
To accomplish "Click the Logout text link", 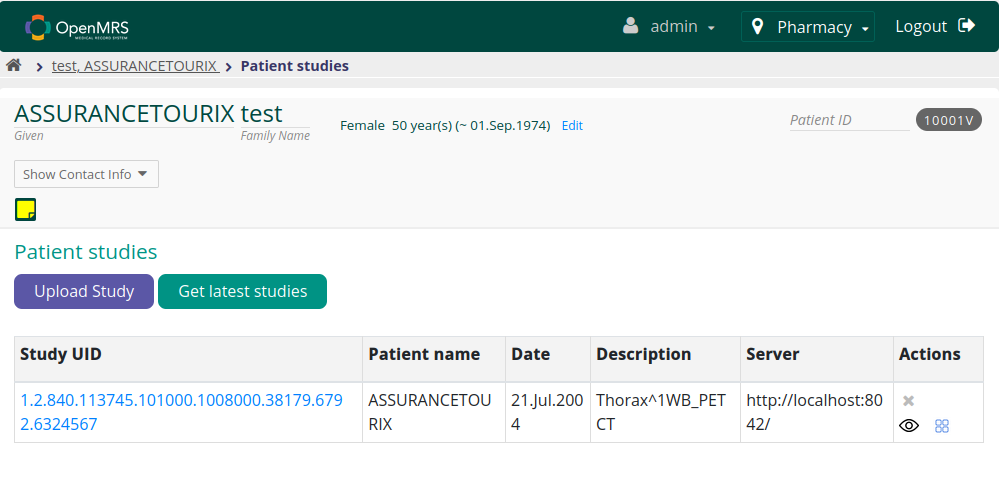I will (x=921, y=26).
